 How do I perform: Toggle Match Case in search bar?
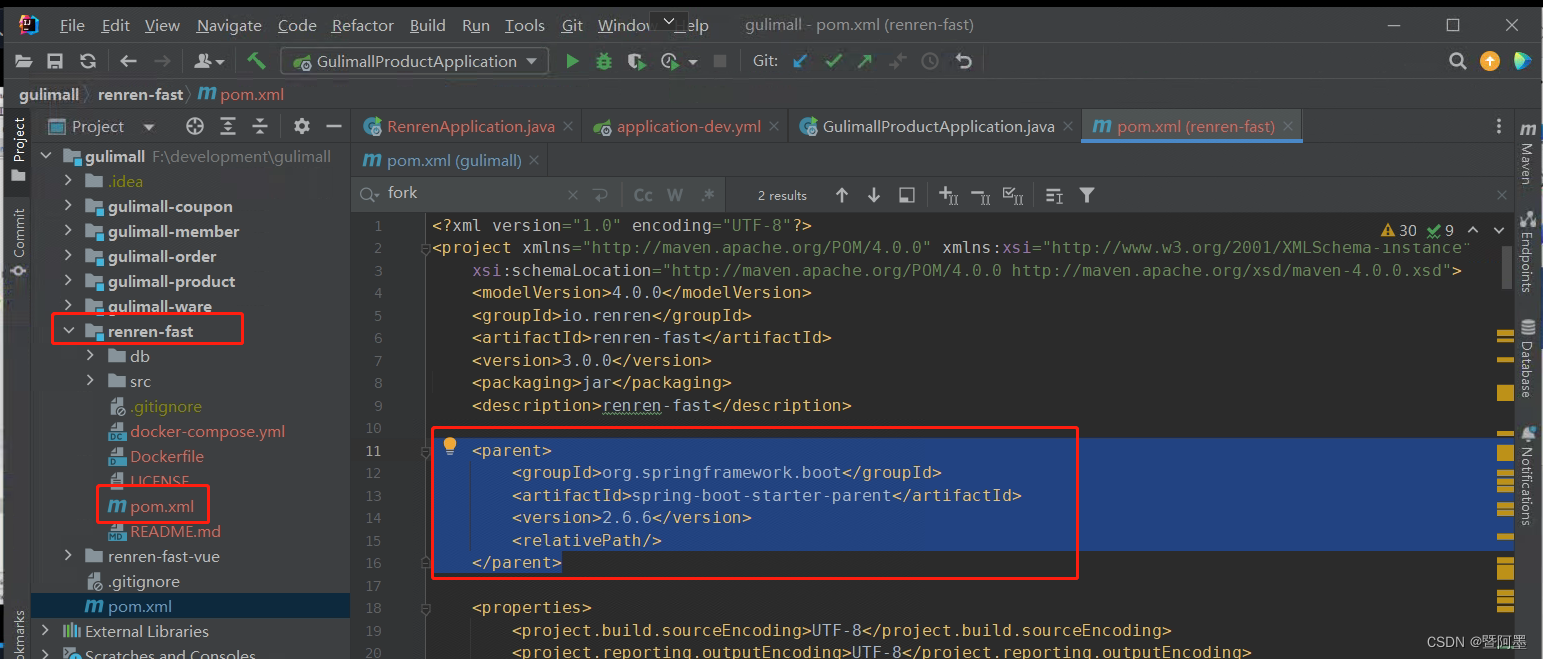pos(641,193)
